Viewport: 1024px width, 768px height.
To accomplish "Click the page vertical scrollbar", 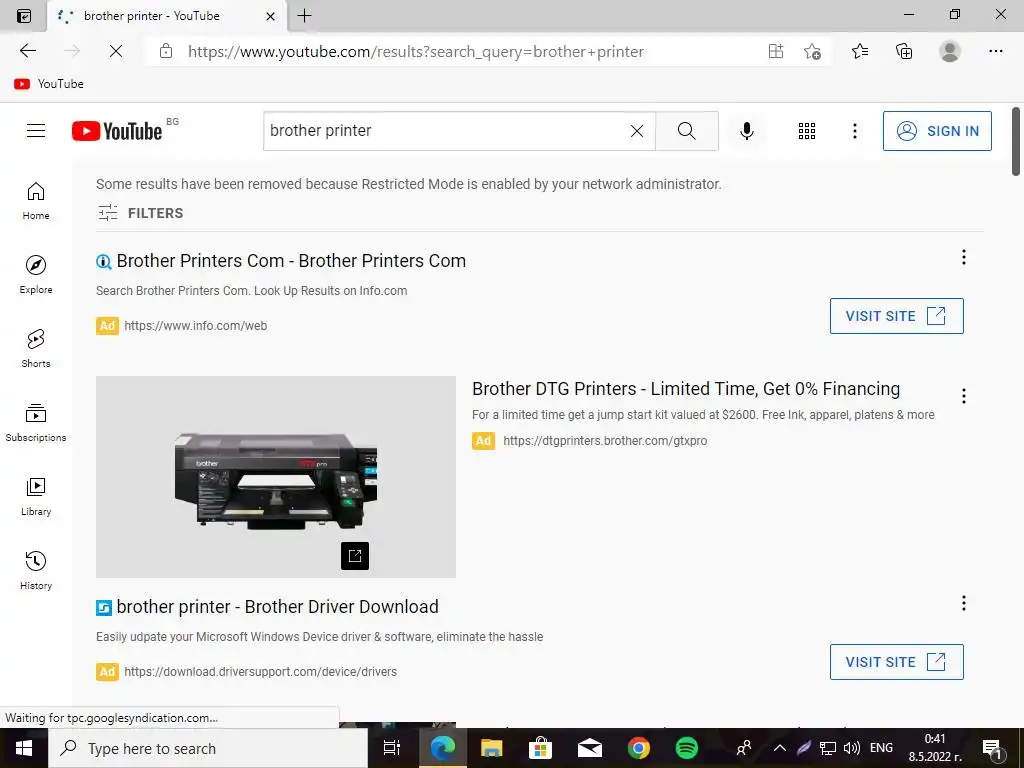I will point(1016,142).
